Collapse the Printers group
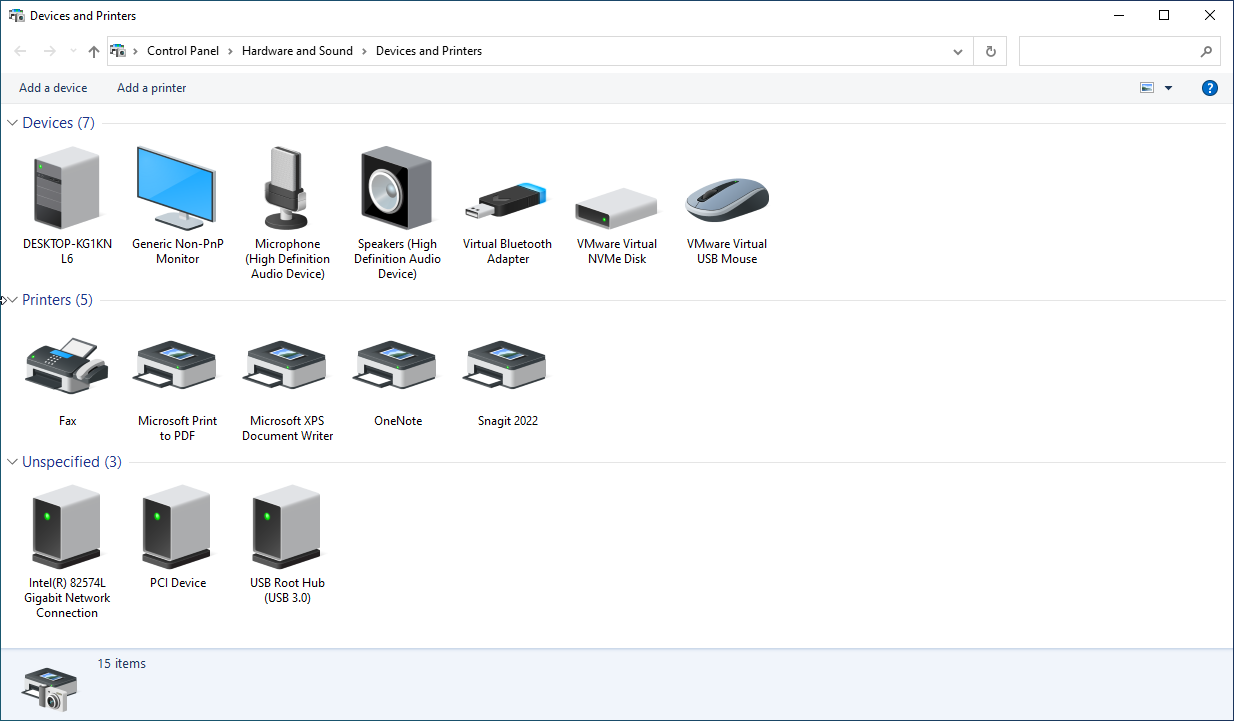This screenshot has height=721, width=1234. pyautogui.click(x=13, y=300)
